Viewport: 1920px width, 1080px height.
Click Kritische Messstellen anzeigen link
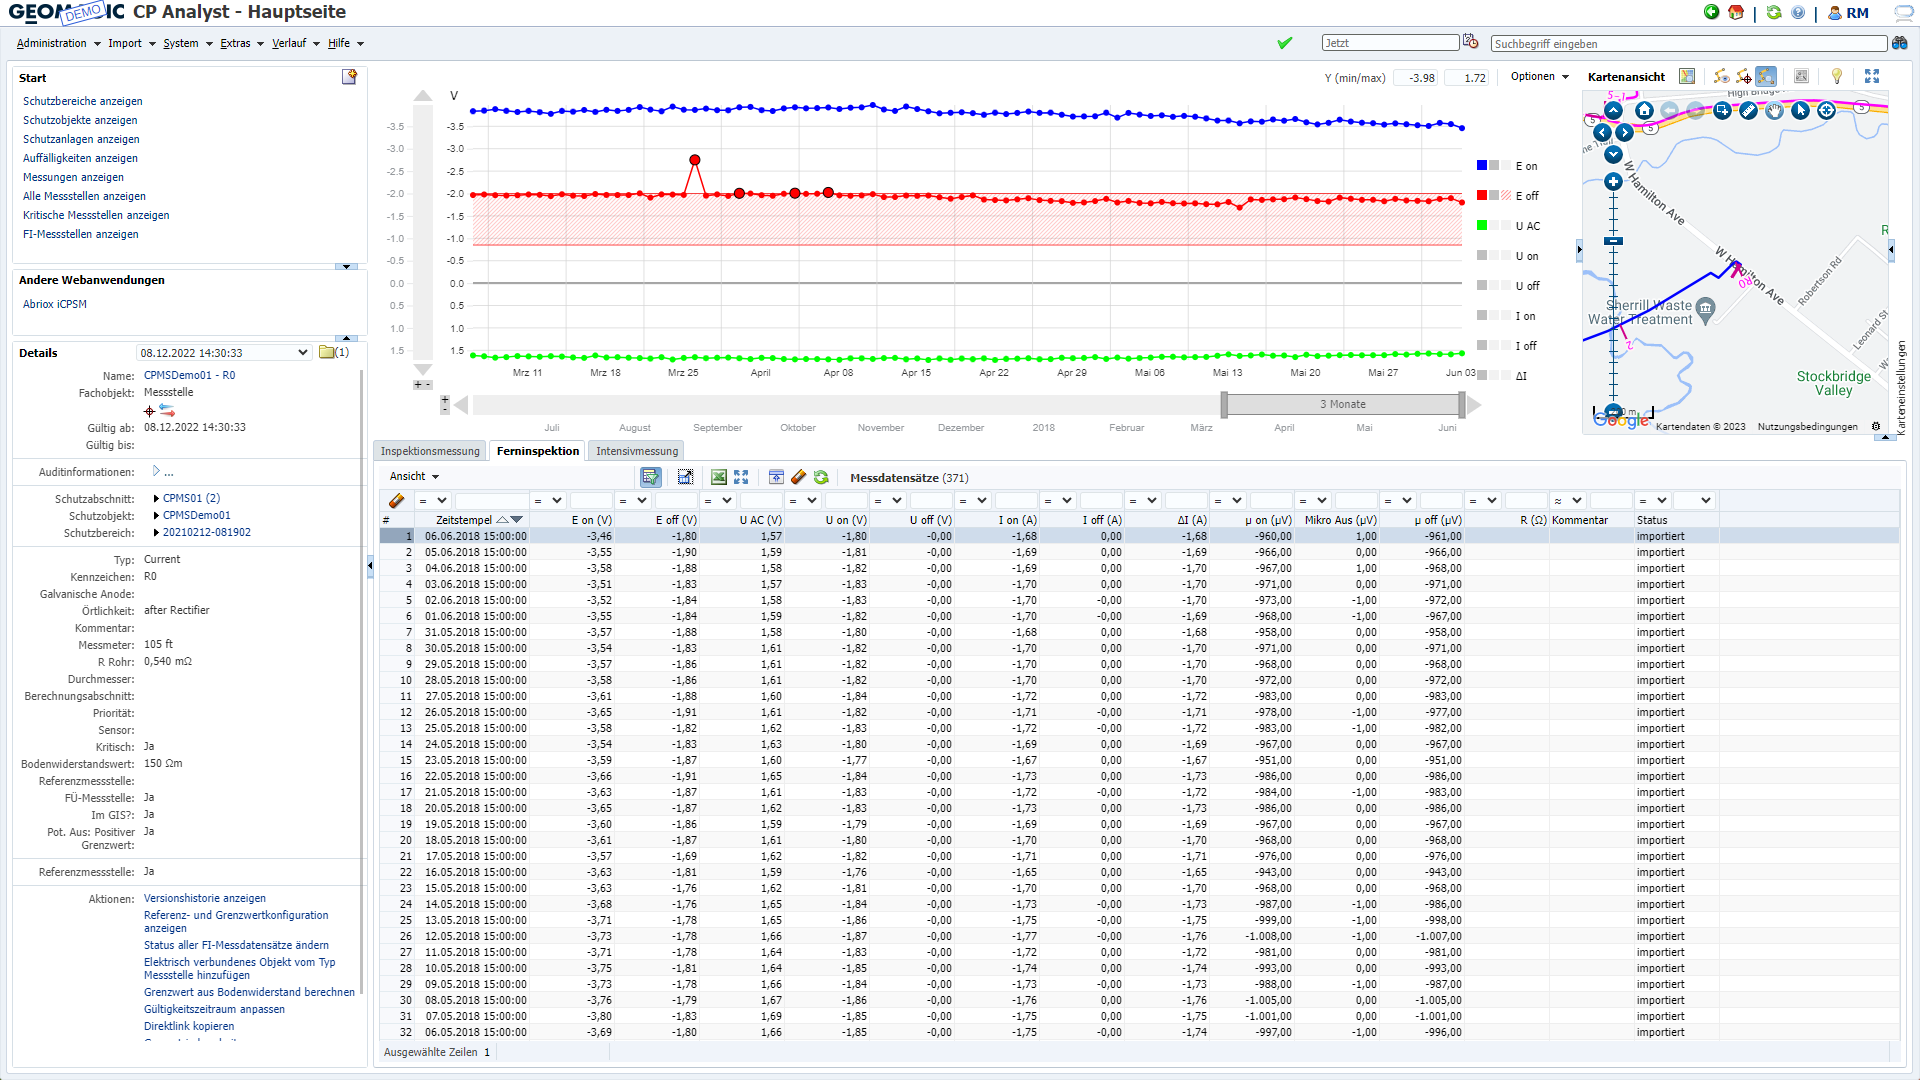[x=96, y=215]
